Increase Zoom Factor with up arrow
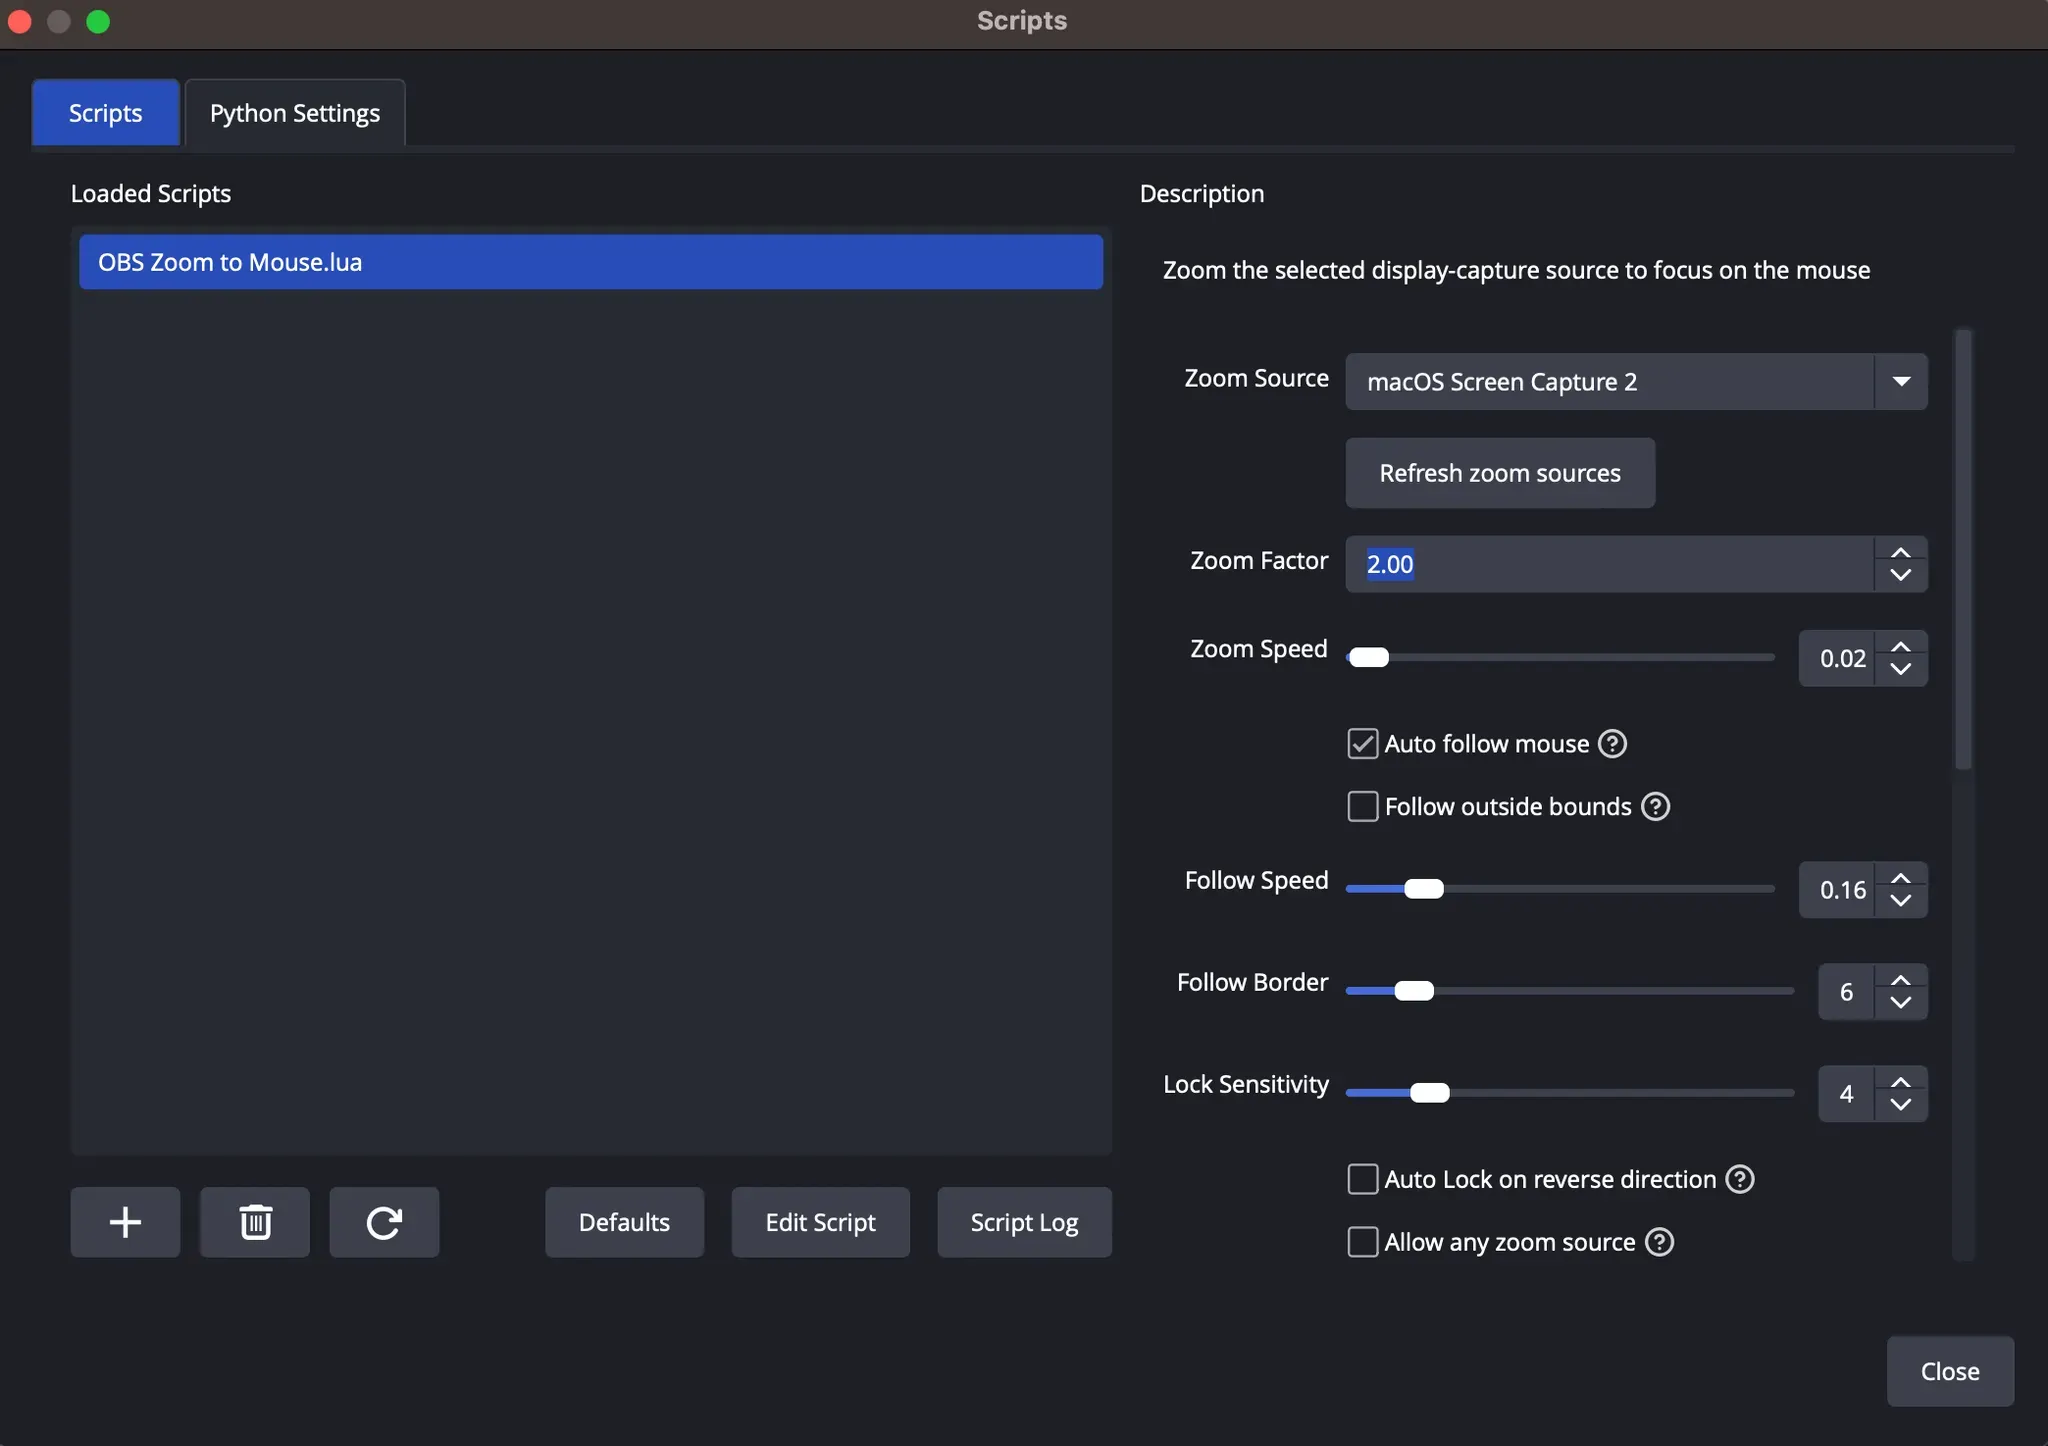 (1901, 553)
